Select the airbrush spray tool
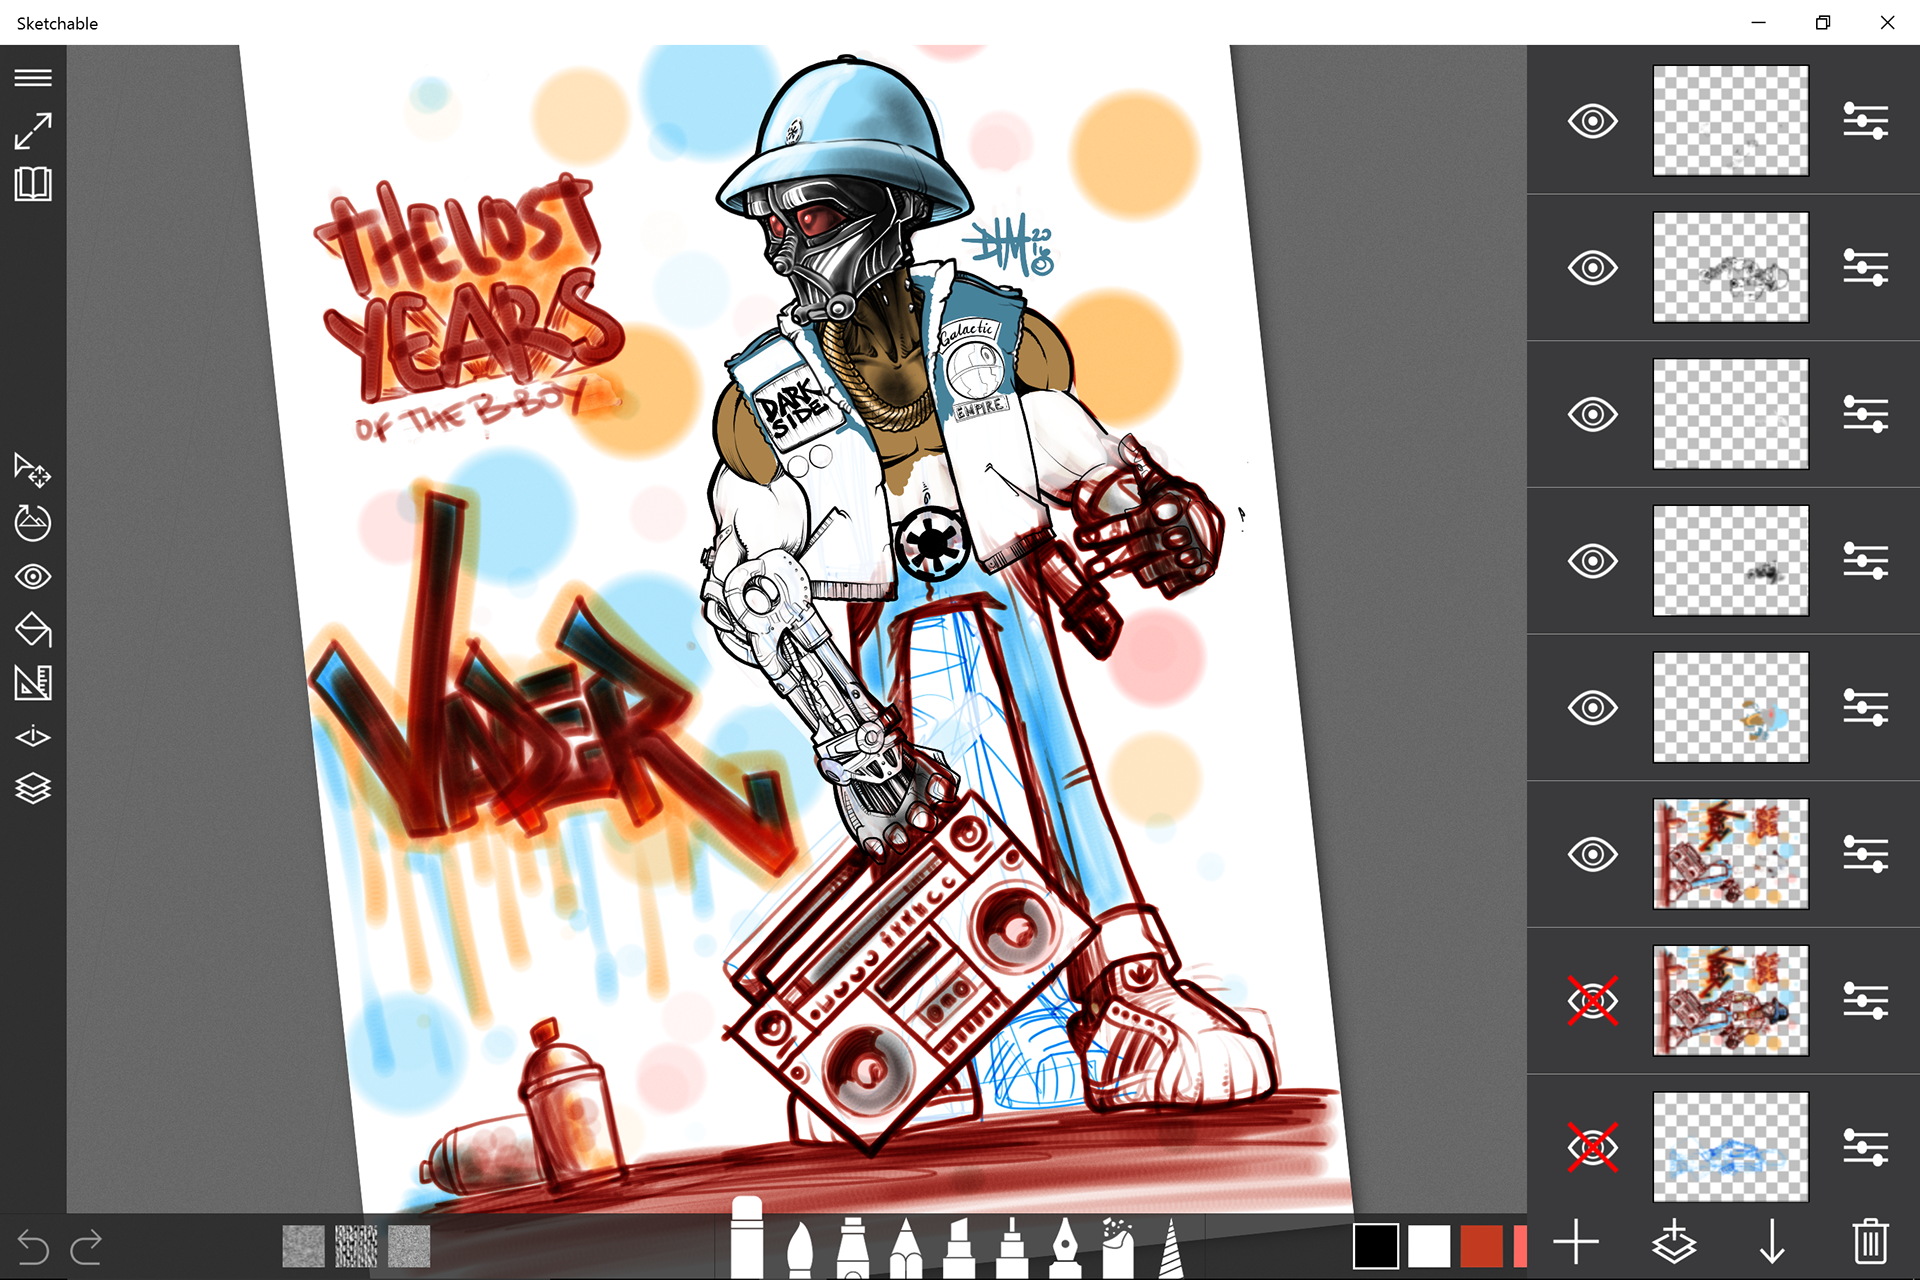The width and height of the screenshot is (1920, 1280). (1118, 1247)
